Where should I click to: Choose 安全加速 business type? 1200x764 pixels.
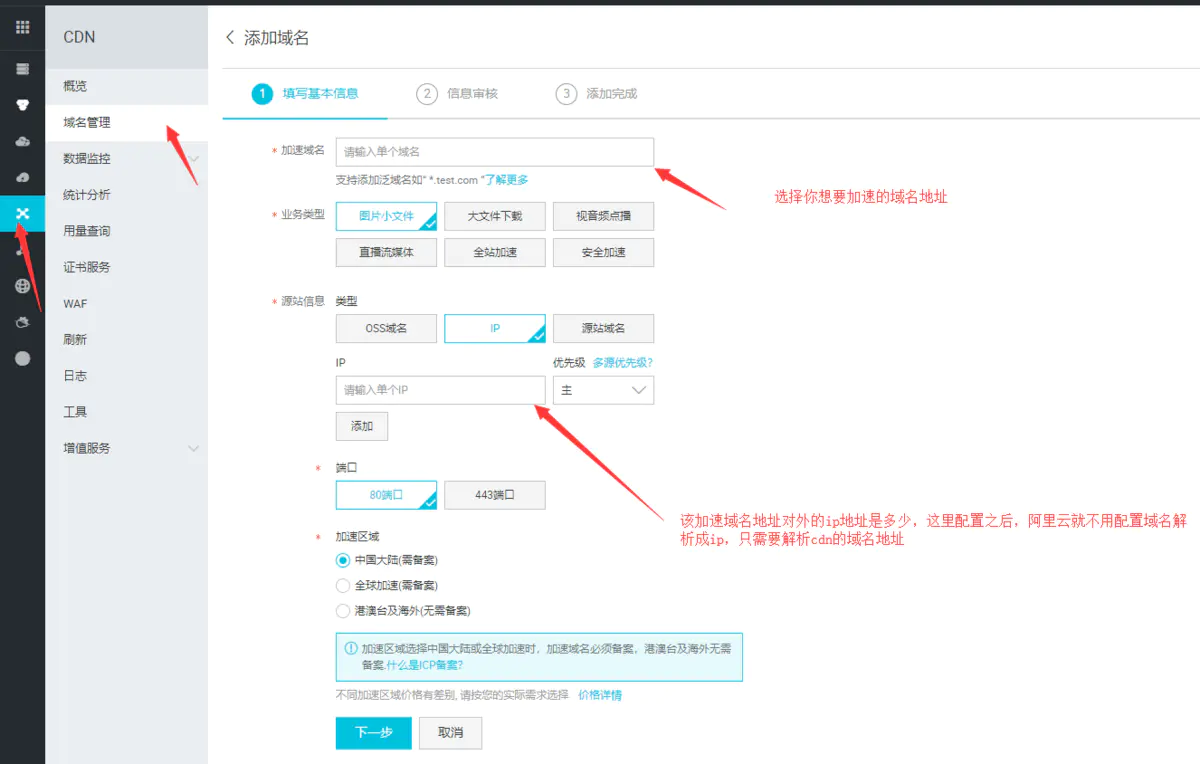(x=603, y=252)
